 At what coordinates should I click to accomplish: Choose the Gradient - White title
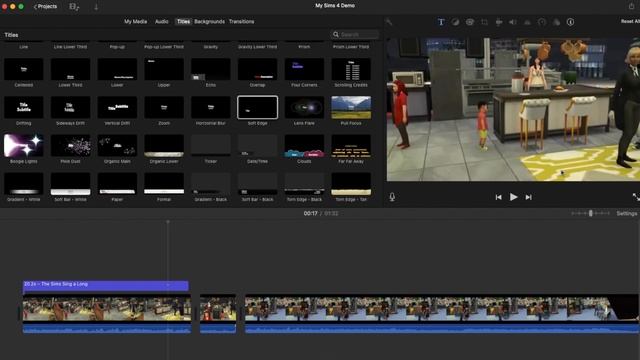tap(24, 184)
